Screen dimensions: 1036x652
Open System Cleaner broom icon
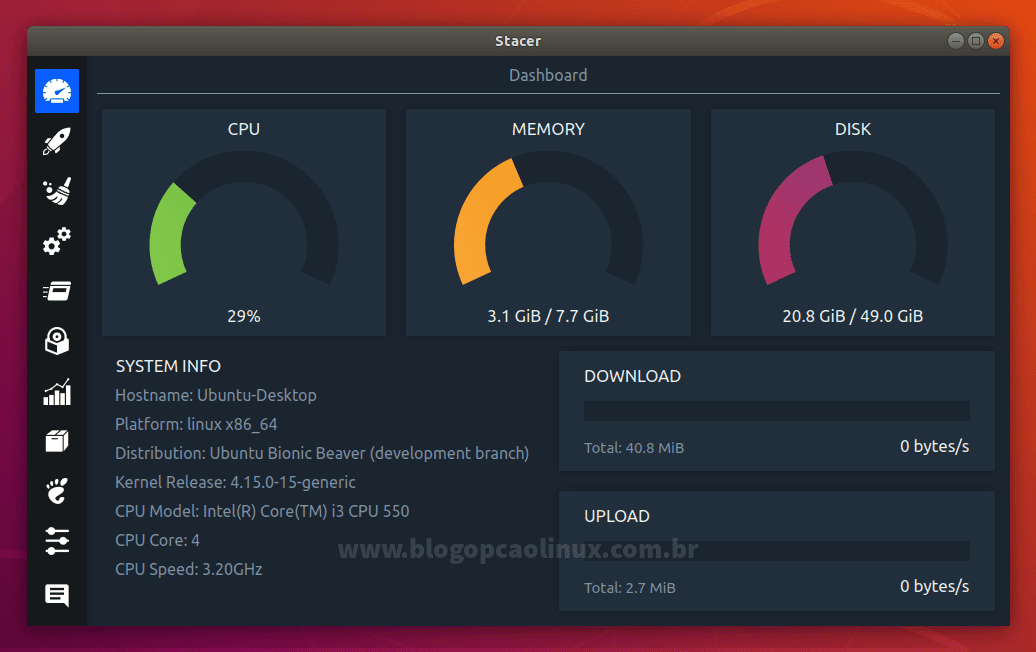point(57,192)
